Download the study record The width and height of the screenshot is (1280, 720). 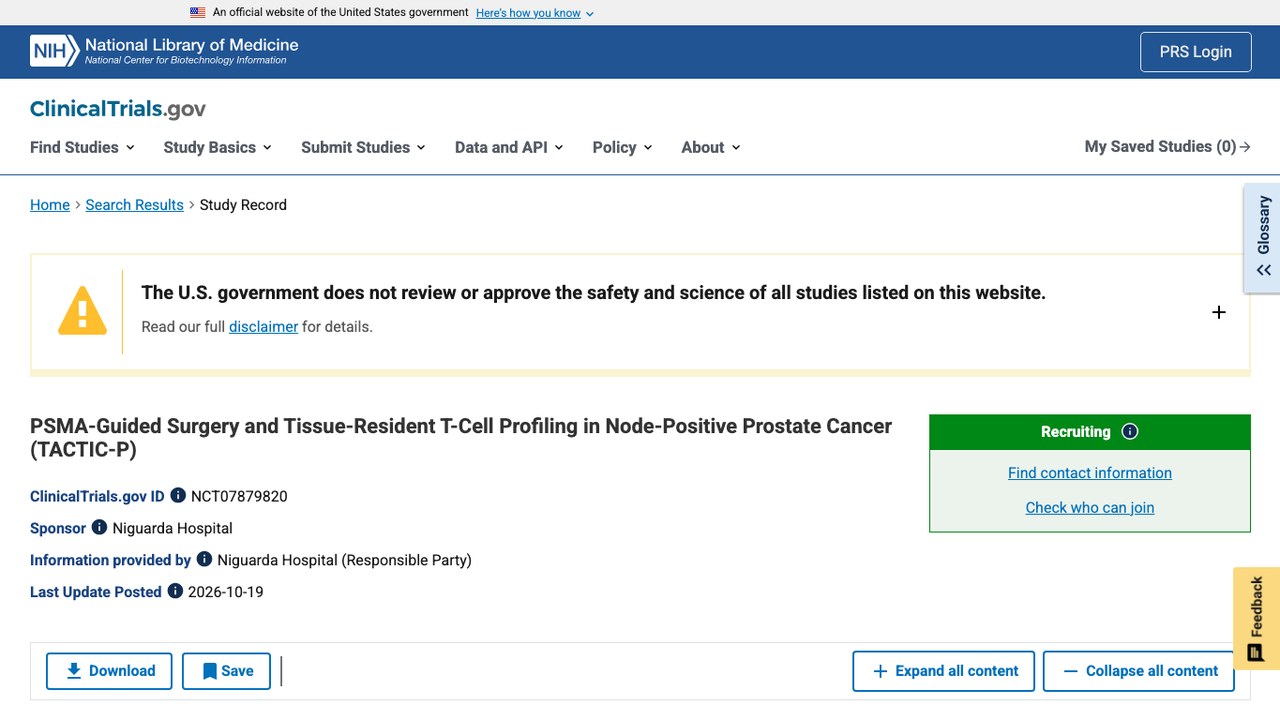click(109, 671)
